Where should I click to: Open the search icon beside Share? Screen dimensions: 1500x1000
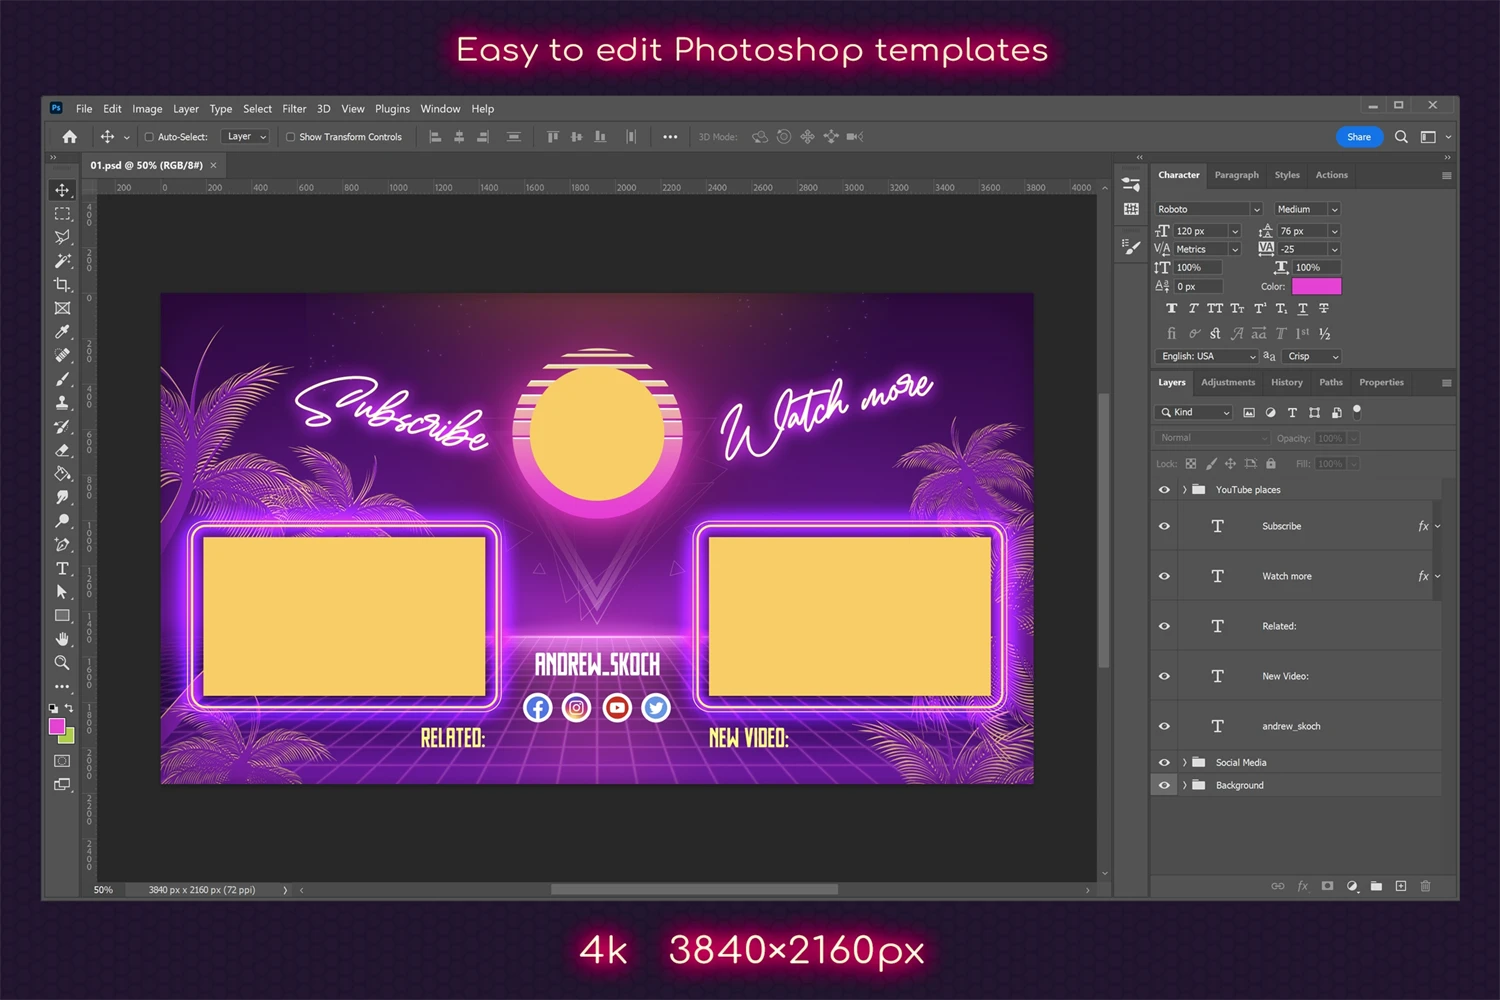pos(1401,137)
